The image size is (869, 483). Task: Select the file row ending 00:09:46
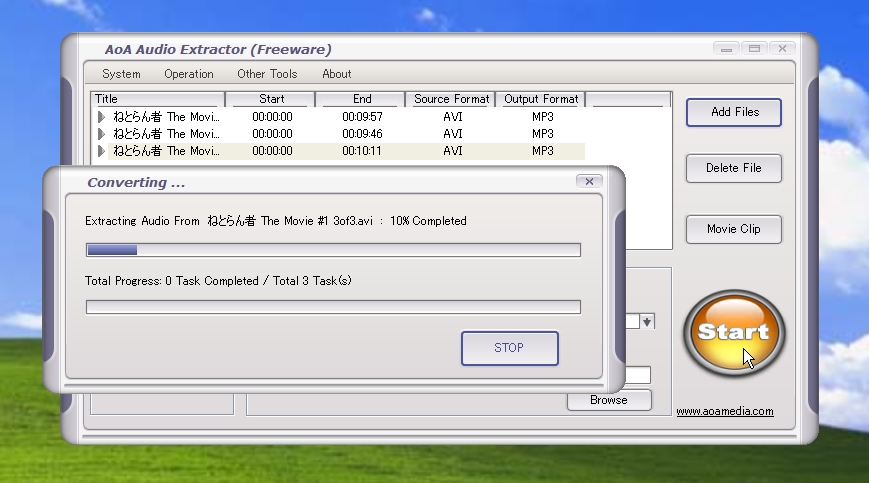coord(340,133)
